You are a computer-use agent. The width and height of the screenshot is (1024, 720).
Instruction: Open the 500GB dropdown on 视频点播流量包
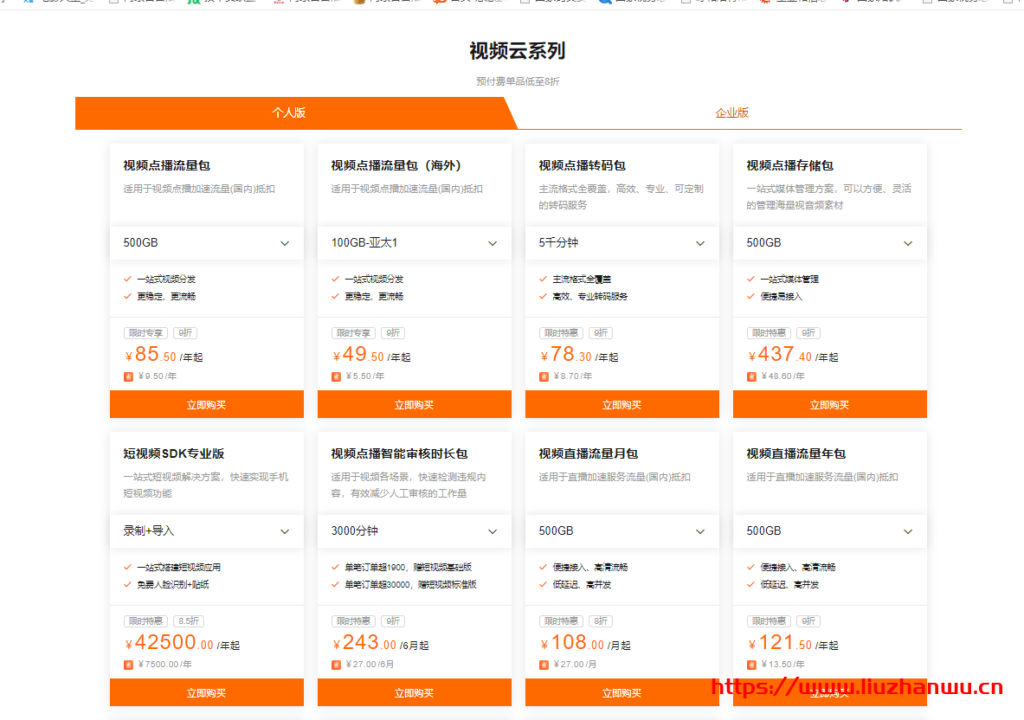206,243
